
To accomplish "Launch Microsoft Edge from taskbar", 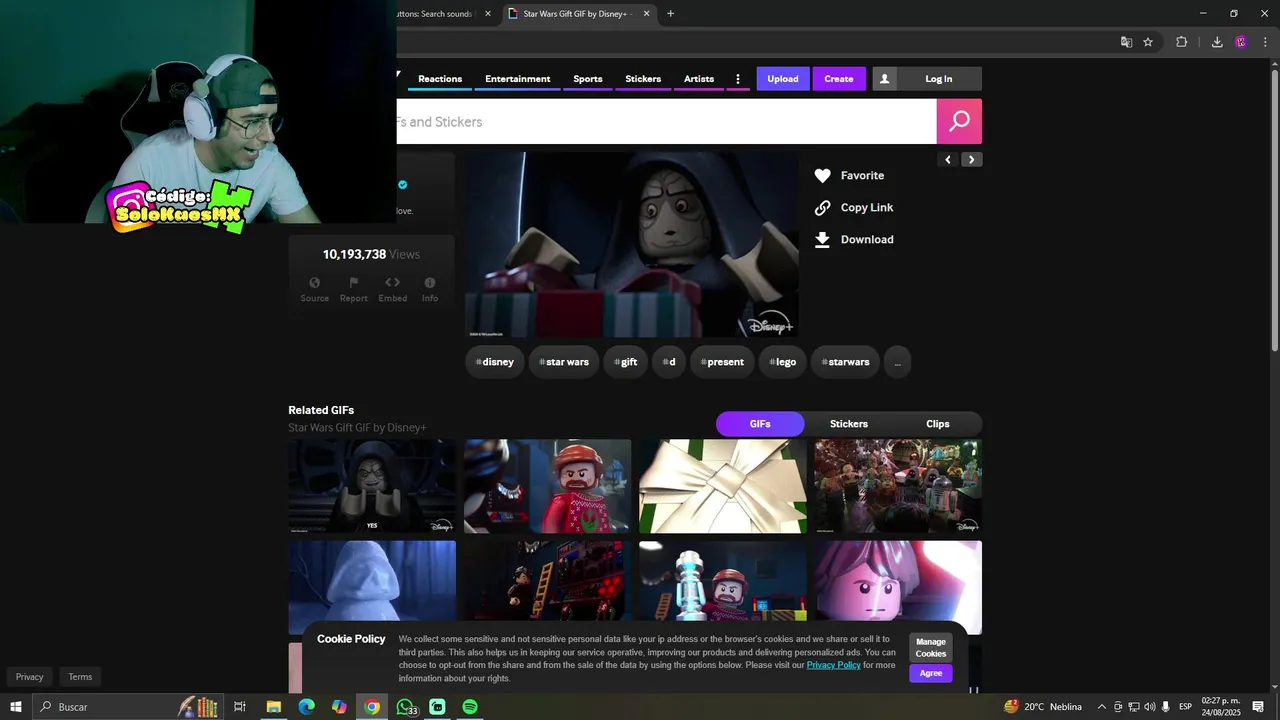I will [306, 707].
